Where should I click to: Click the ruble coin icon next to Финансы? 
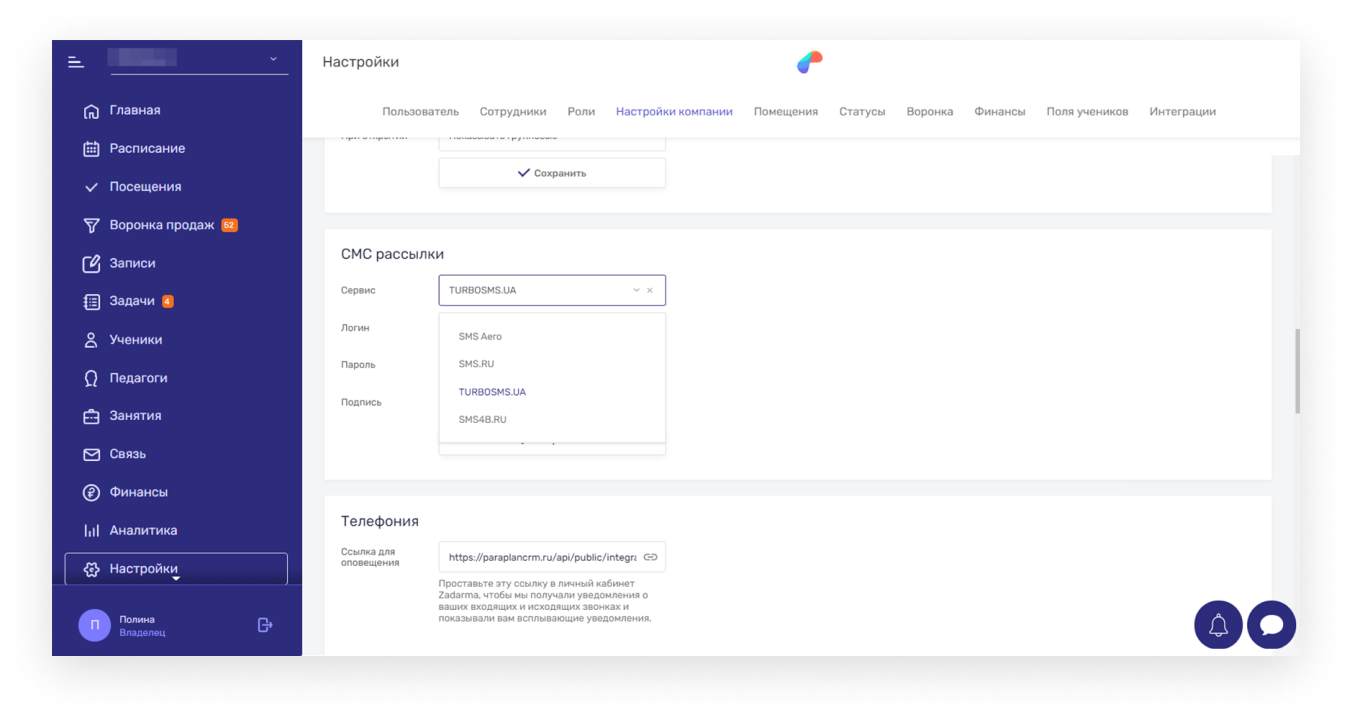coord(91,492)
